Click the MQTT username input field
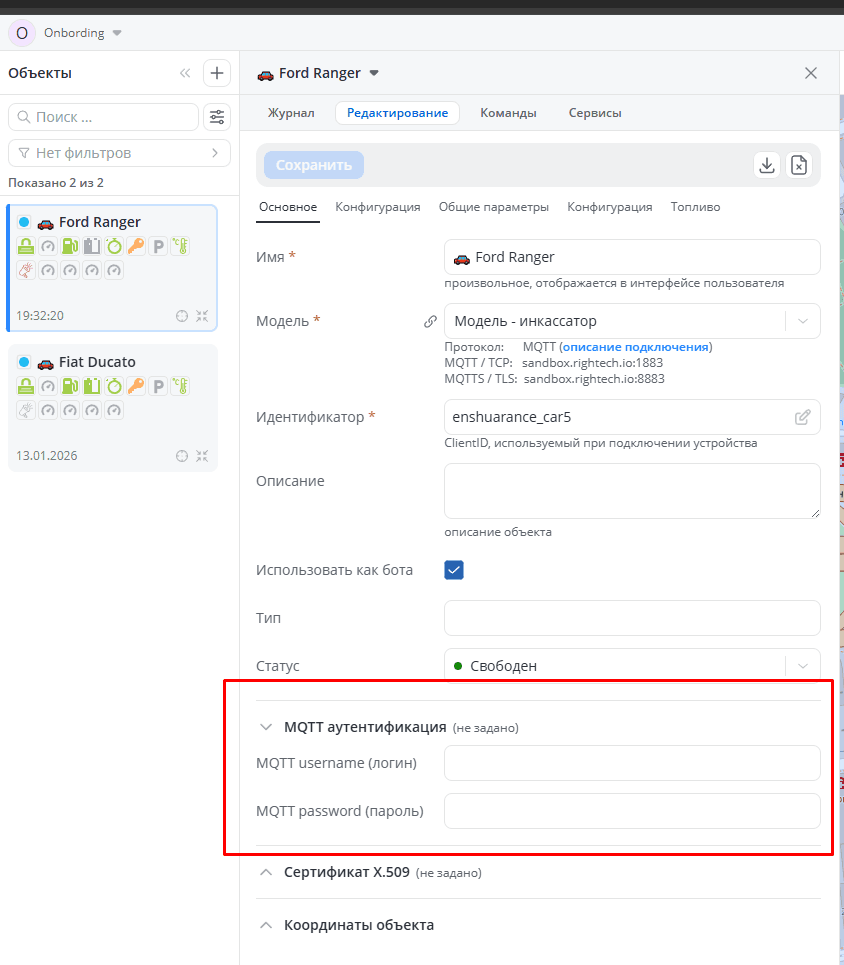This screenshot has height=965, width=844. [632, 763]
